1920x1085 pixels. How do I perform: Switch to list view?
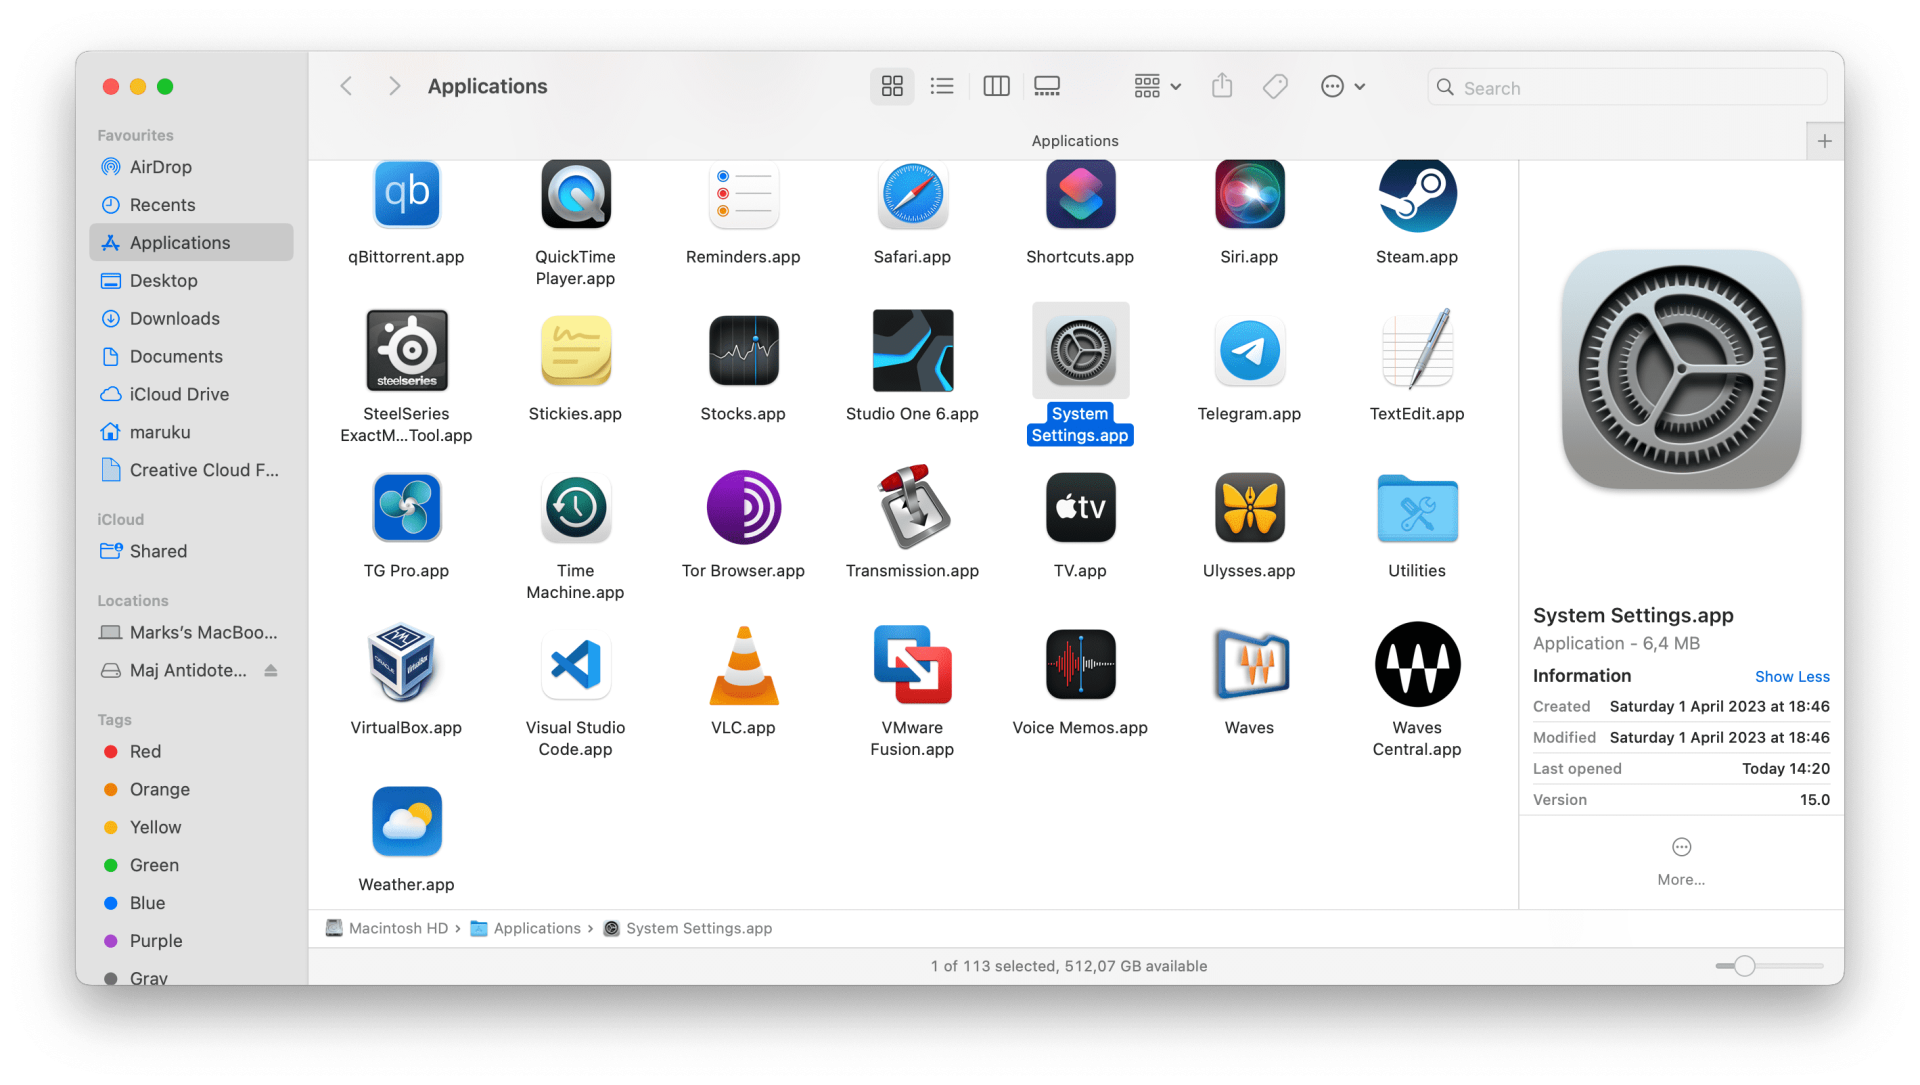click(x=942, y=86)
